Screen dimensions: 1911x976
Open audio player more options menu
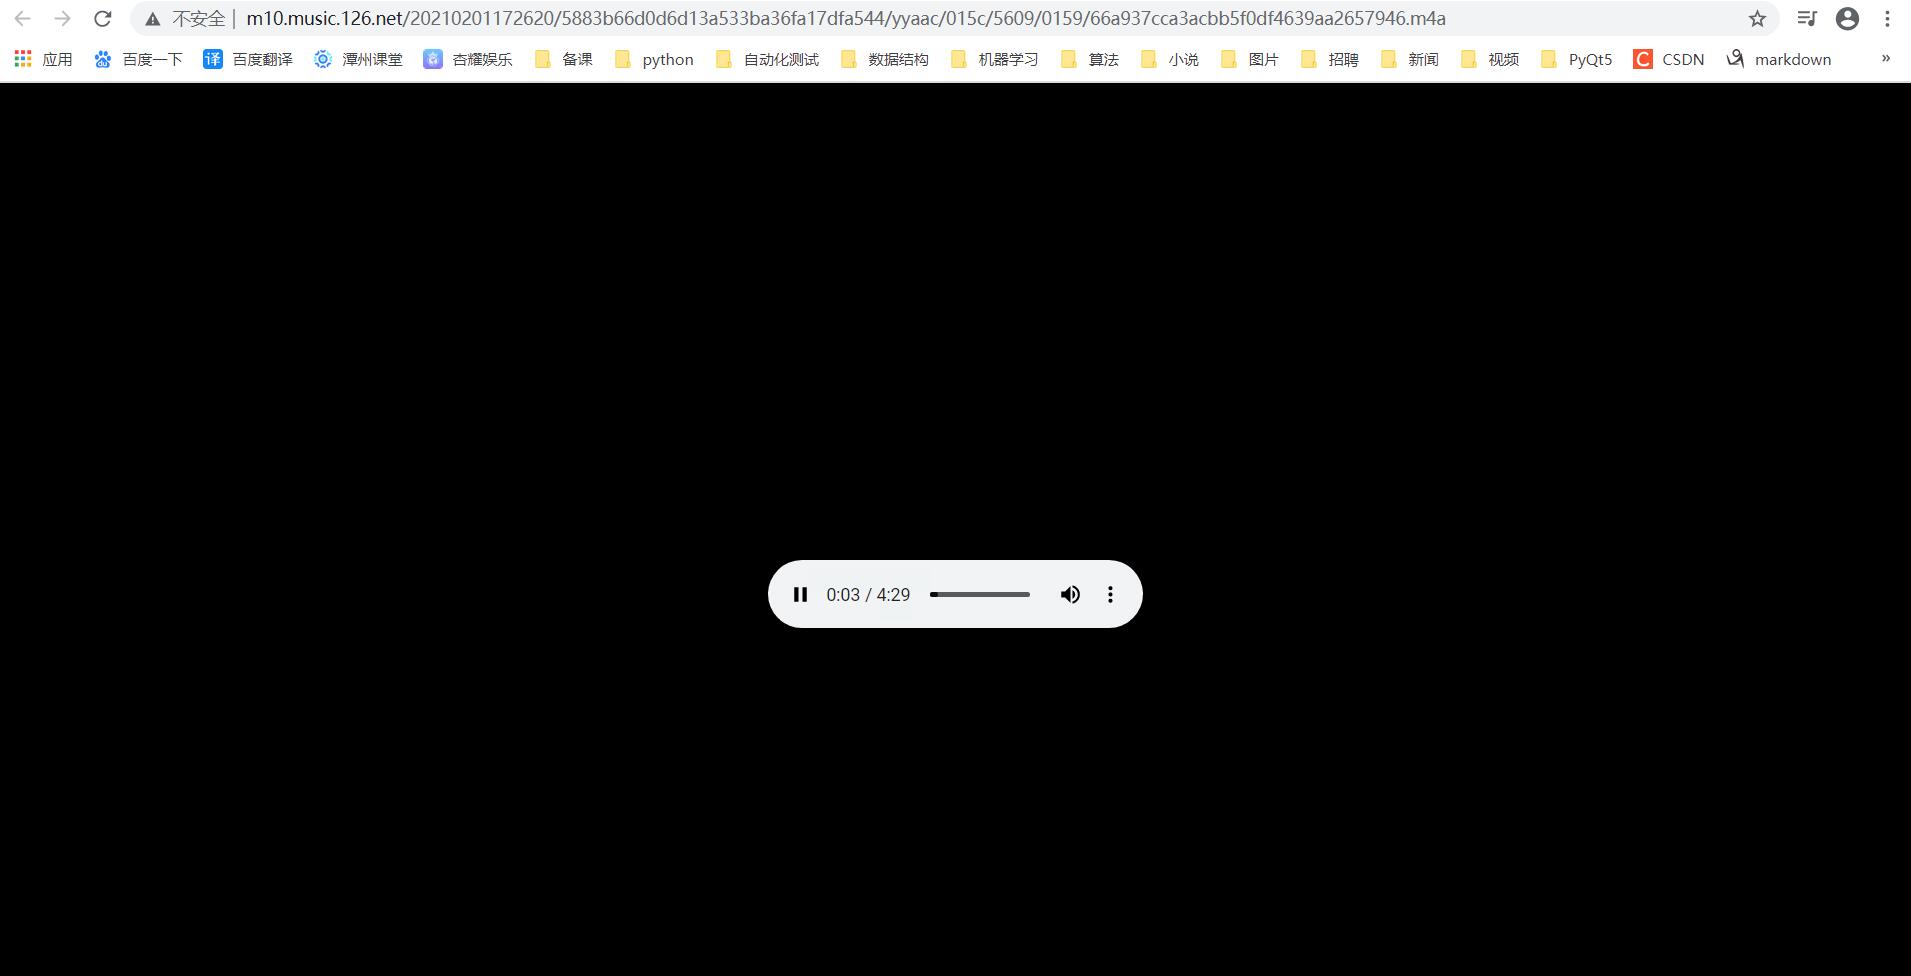point(1110,594)
